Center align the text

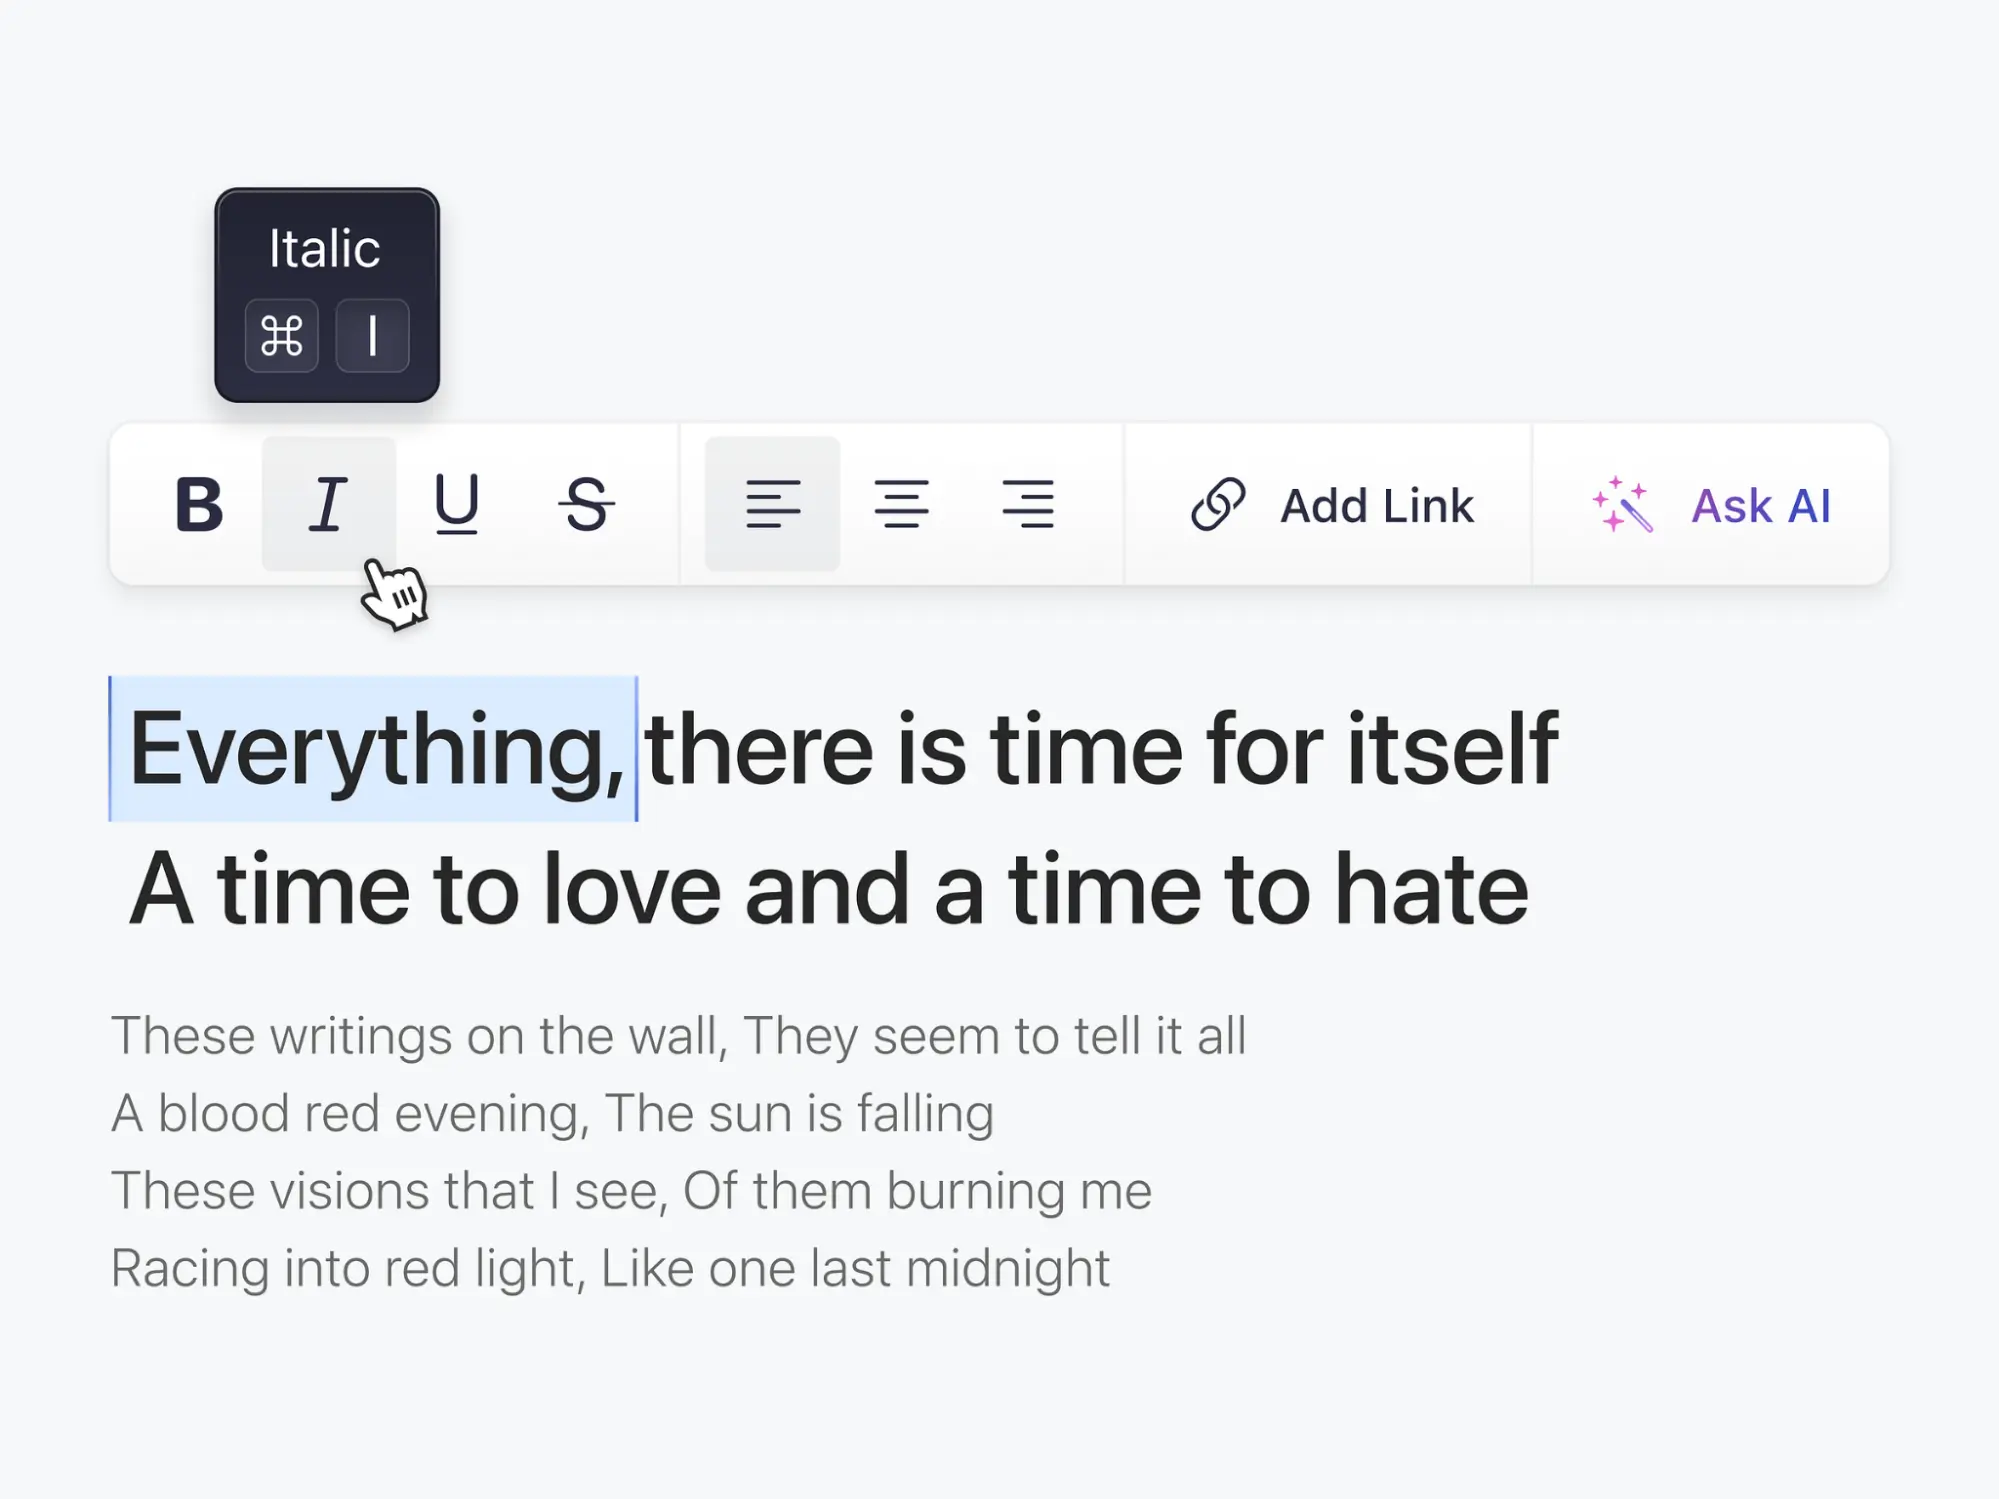901,504
